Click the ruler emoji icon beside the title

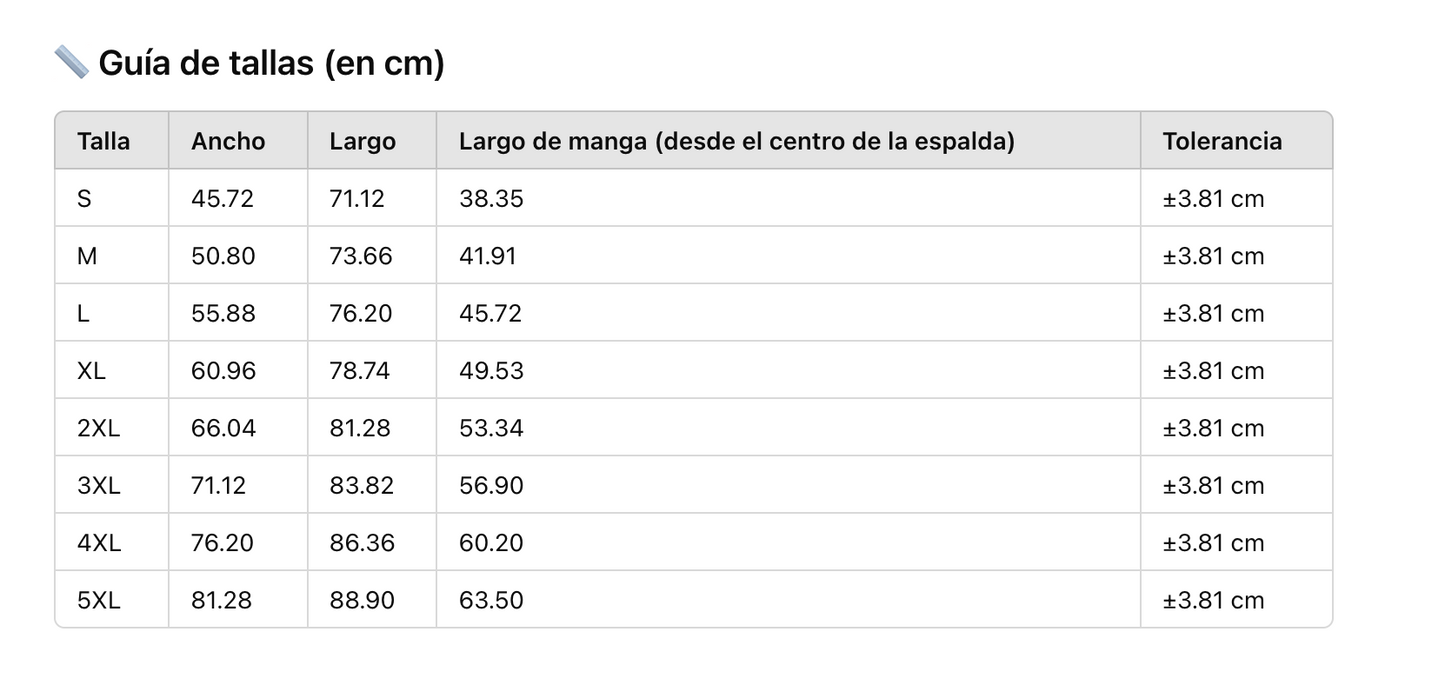71,63
